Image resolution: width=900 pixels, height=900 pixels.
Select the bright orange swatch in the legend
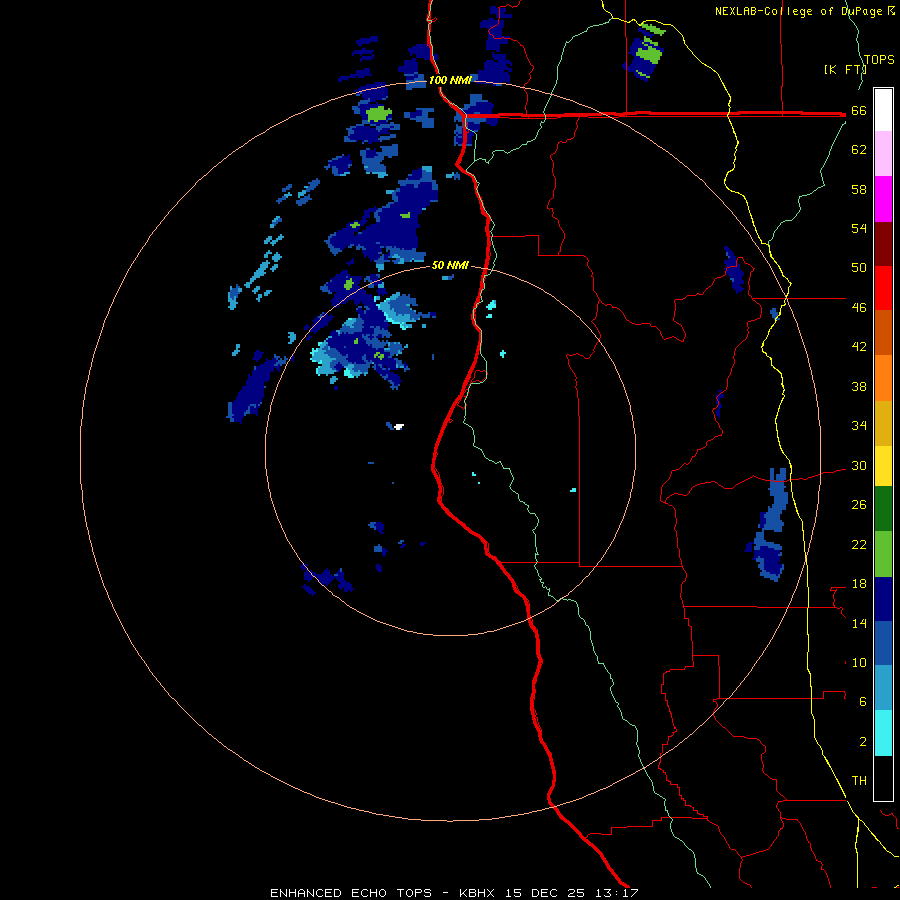pyautogui.click(x=883, y=378)
